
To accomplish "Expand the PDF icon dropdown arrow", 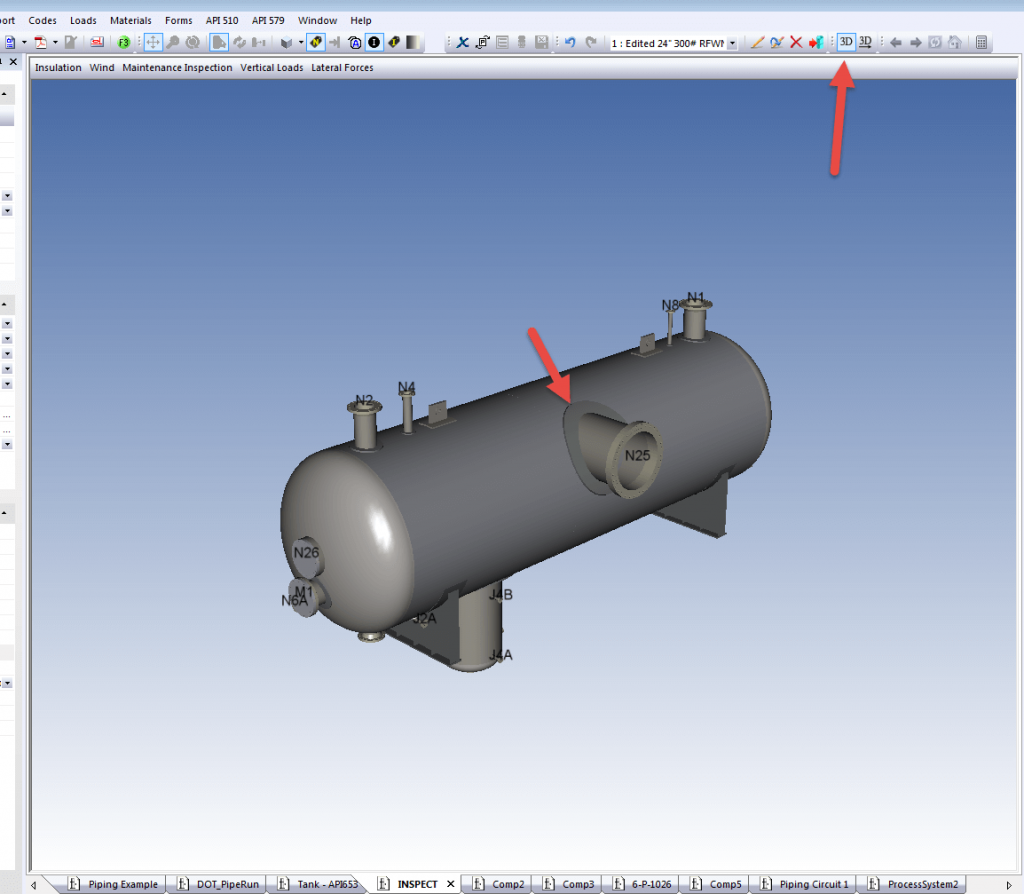I will point(55,43).
